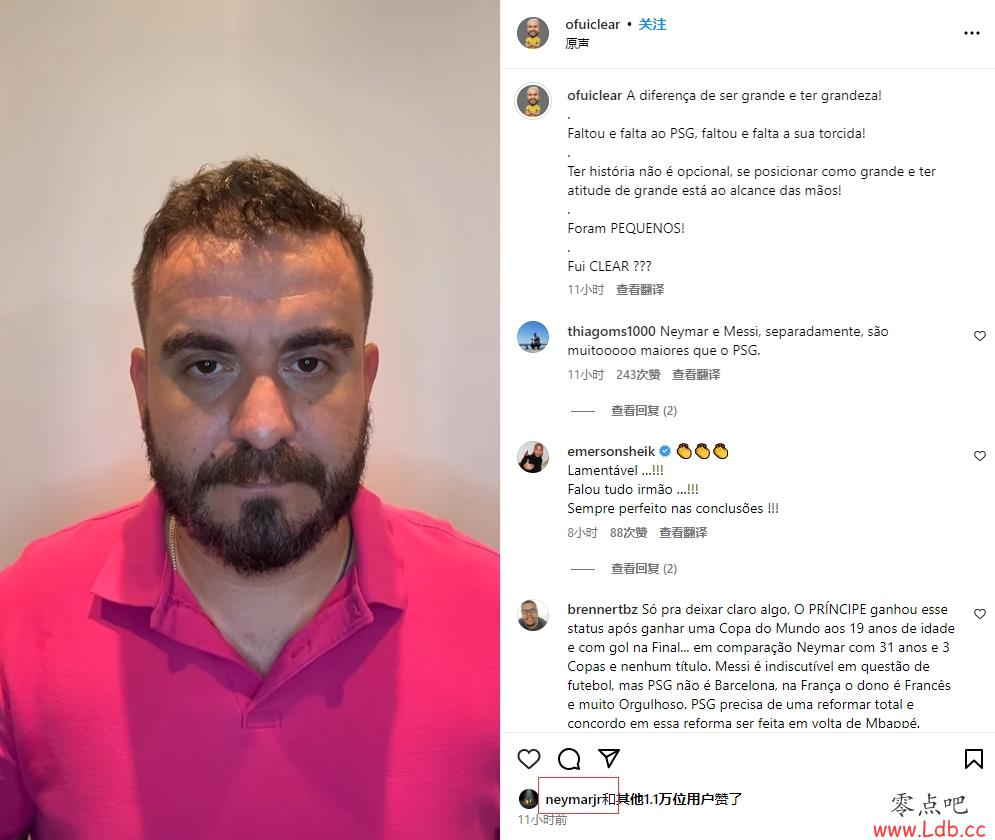Like brennertbz's comment with the heart
The image size is (995, 840).
coord(980,614)
